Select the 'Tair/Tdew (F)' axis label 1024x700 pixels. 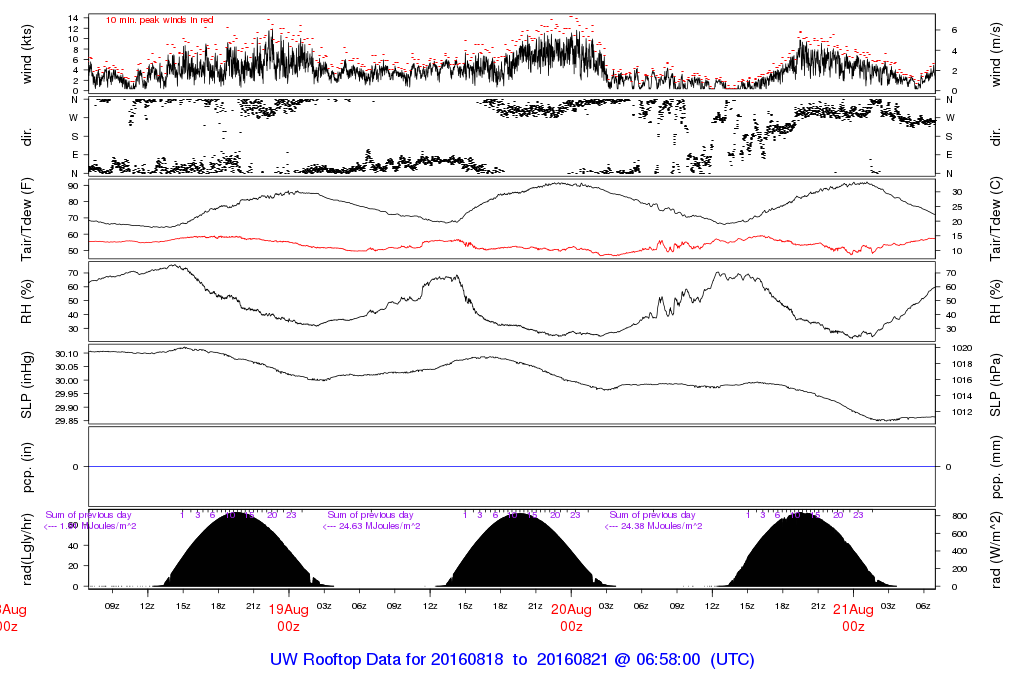click(x=28, y=220)
